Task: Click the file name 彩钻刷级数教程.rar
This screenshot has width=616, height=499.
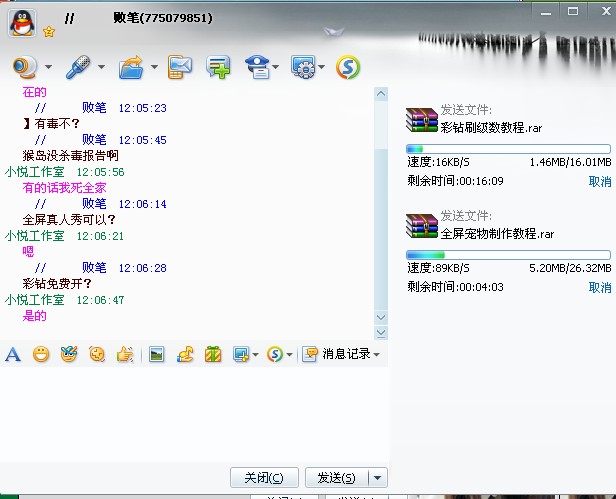Action: click(491, 128)
